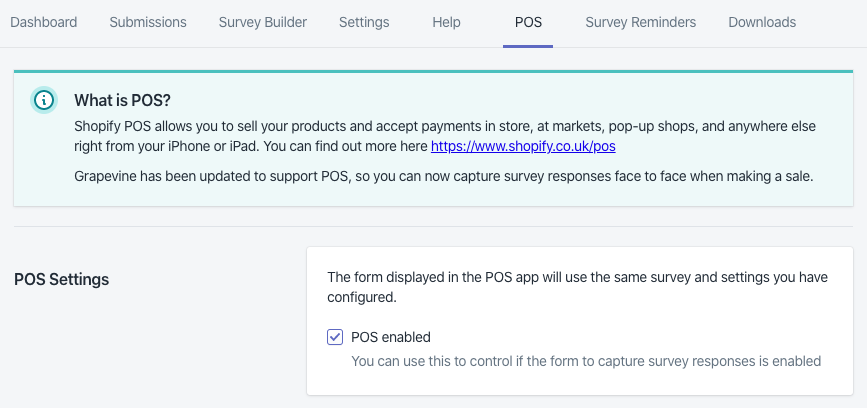The height and width of the screenshot is (408, 867).
Task: Go to the Survey Builder tab
Action: click(x=262, y=22)
